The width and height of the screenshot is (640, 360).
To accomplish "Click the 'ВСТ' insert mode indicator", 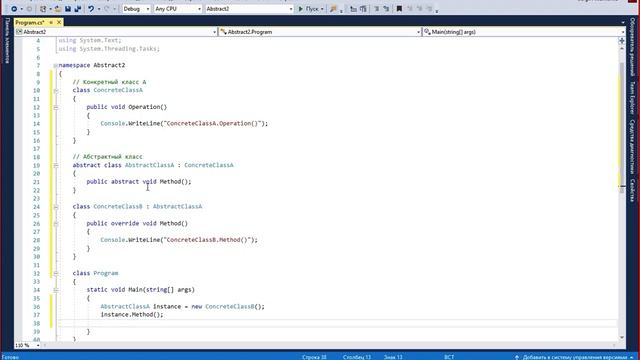I will 449,357.
